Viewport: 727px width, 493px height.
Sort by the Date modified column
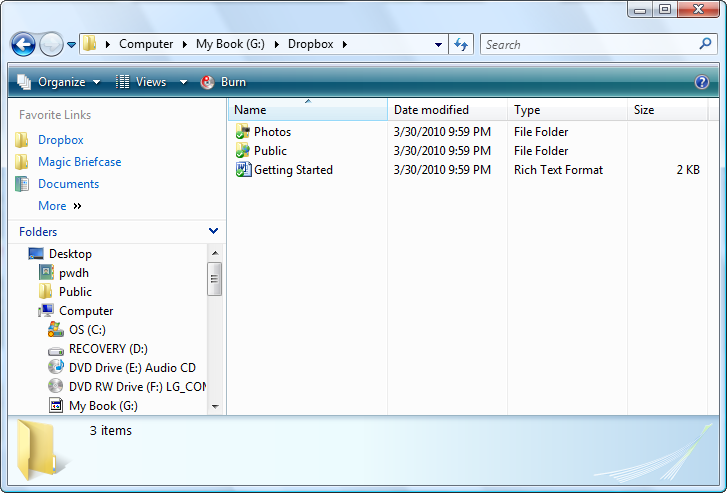pos(447,110)
